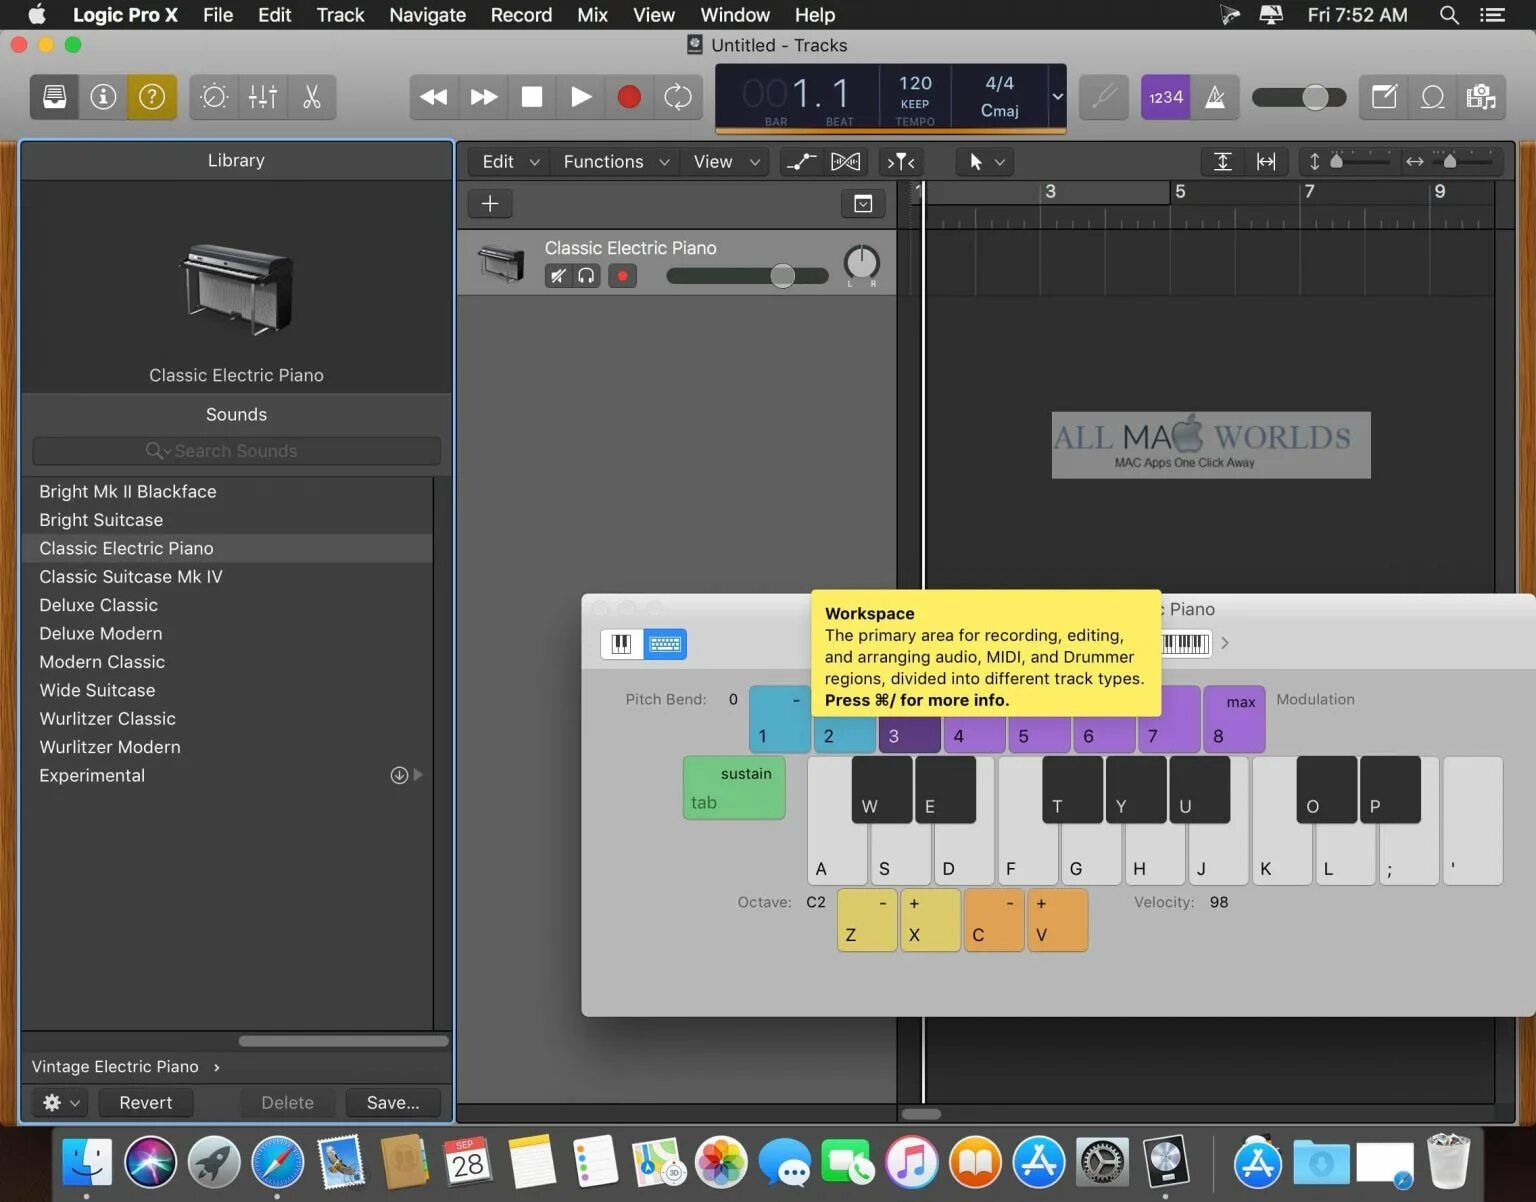Click the Play transport button

[x=581, y=97]
